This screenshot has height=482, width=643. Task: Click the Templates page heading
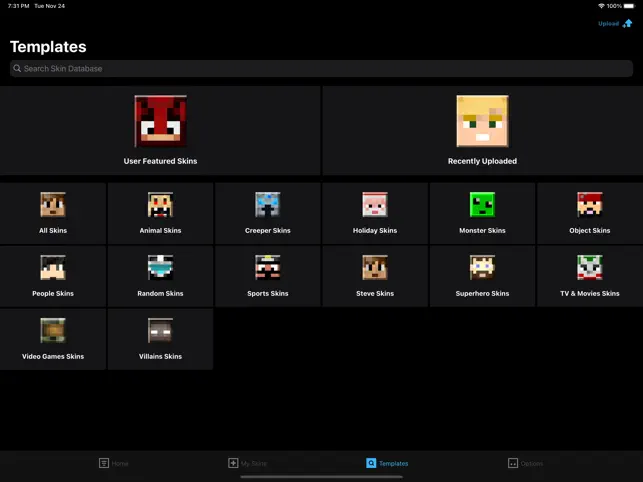click(x=48, y=47)
